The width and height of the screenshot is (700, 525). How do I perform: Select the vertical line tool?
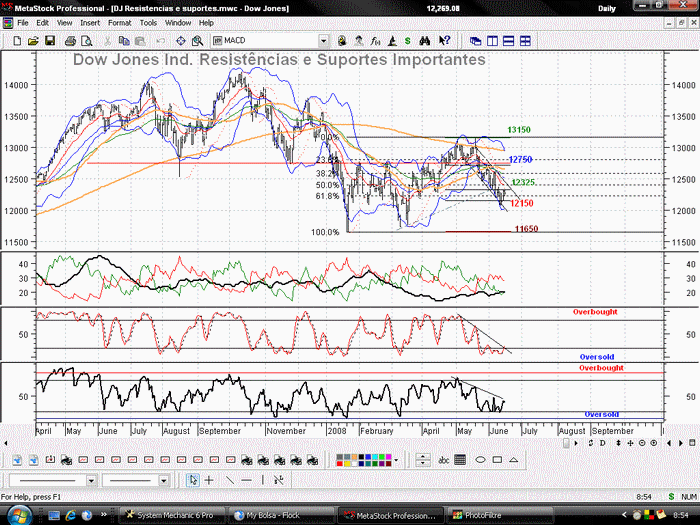point(262,480)
